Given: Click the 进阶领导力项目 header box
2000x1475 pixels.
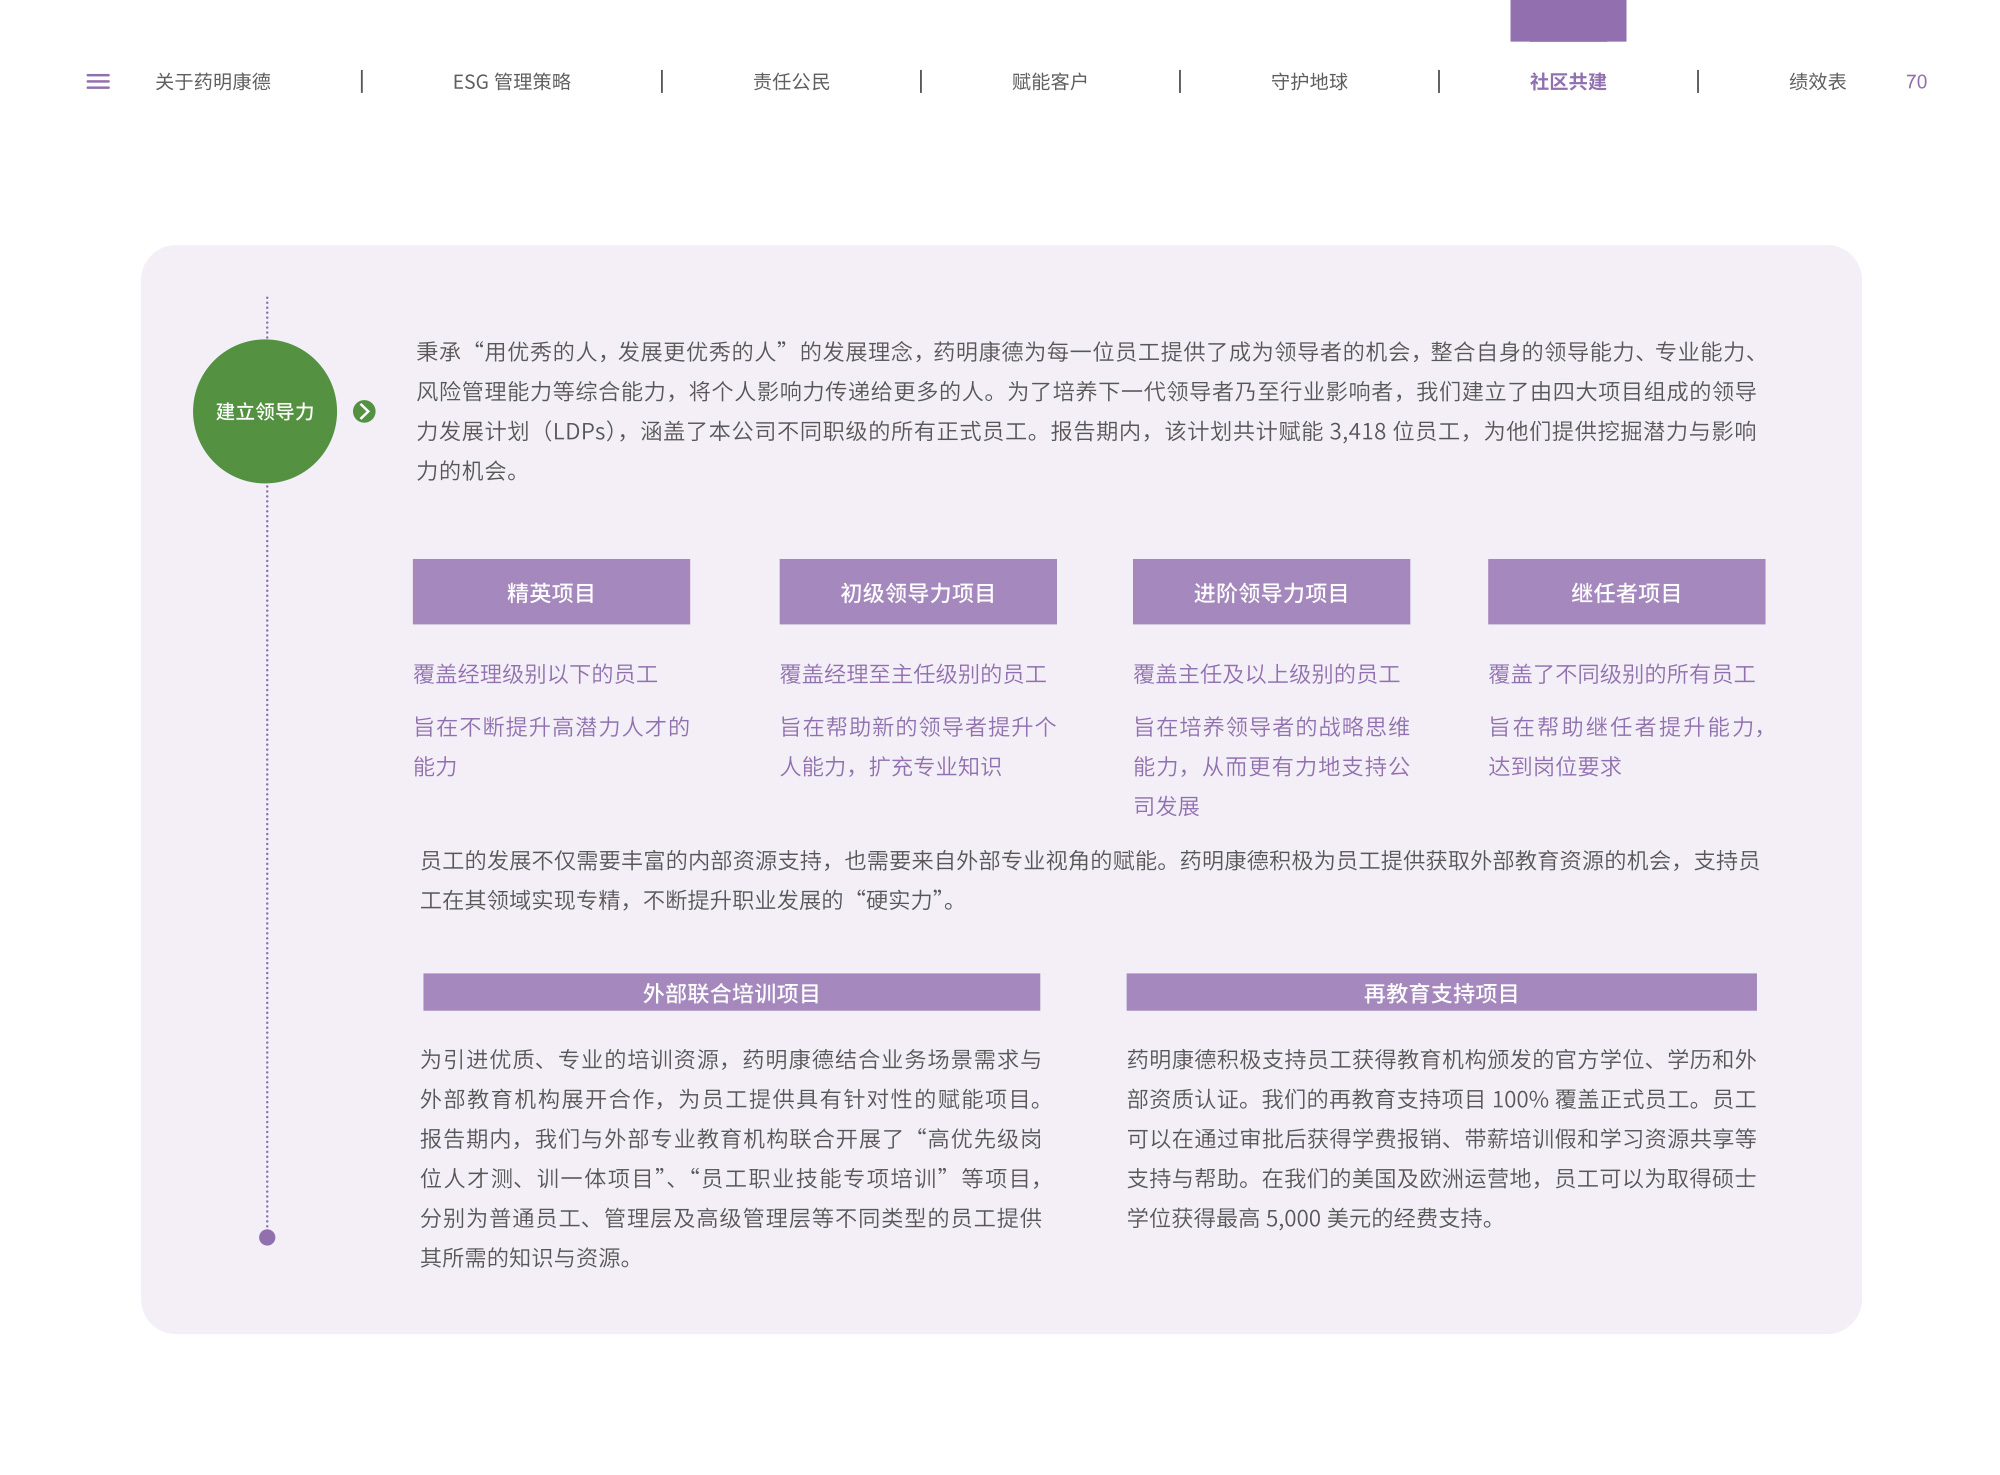Looking at the screenshot, I should (x=1270, y=592).
